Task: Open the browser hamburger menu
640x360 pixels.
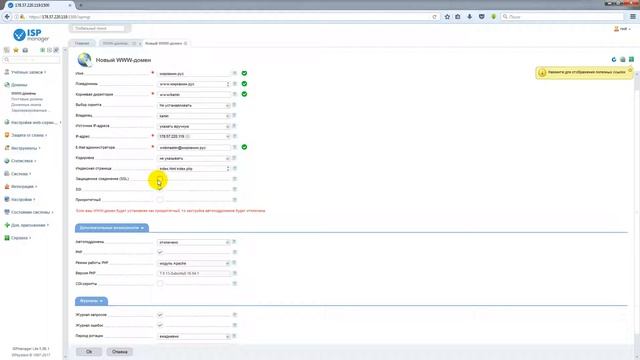Action: click(x=633, y=17)
